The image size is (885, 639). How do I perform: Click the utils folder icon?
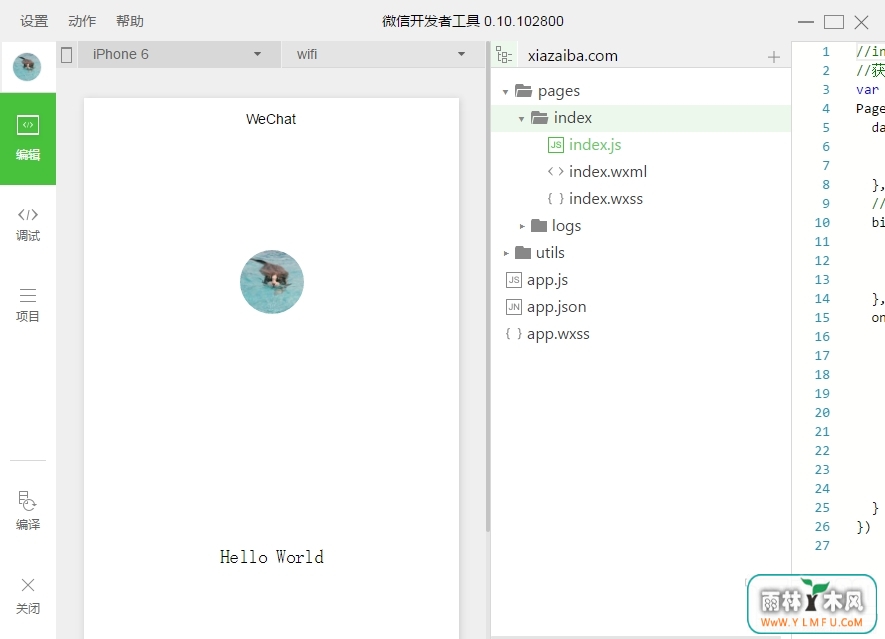click(523, 252)
